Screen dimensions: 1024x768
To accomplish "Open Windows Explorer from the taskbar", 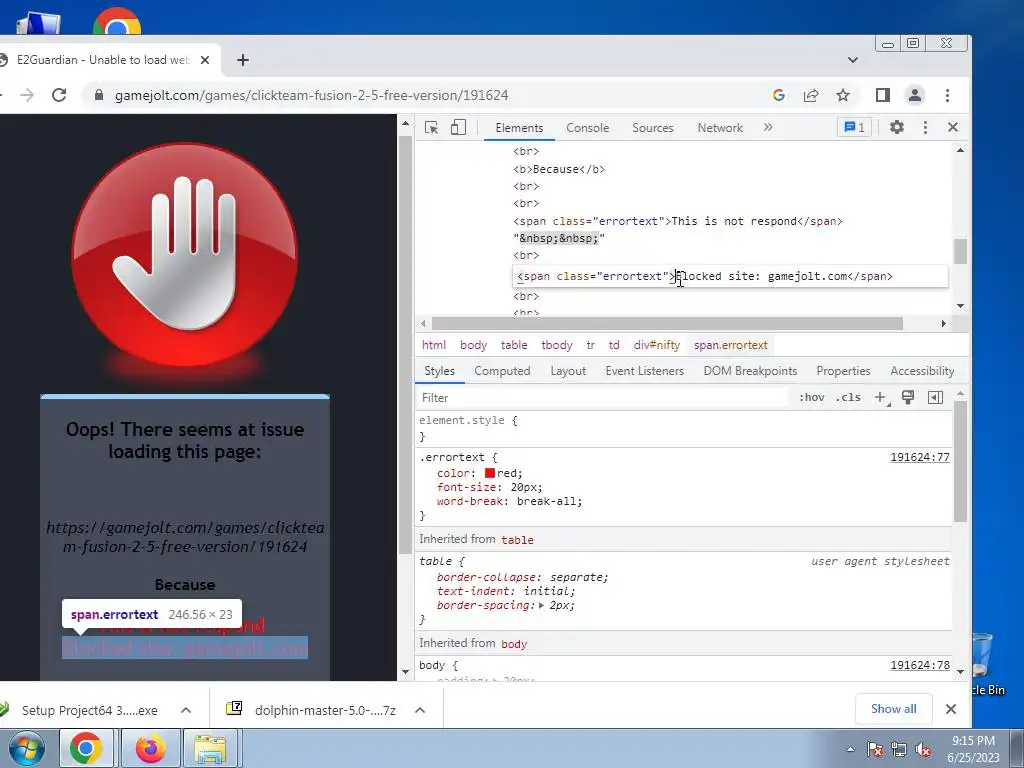I will tap(210, 748).
